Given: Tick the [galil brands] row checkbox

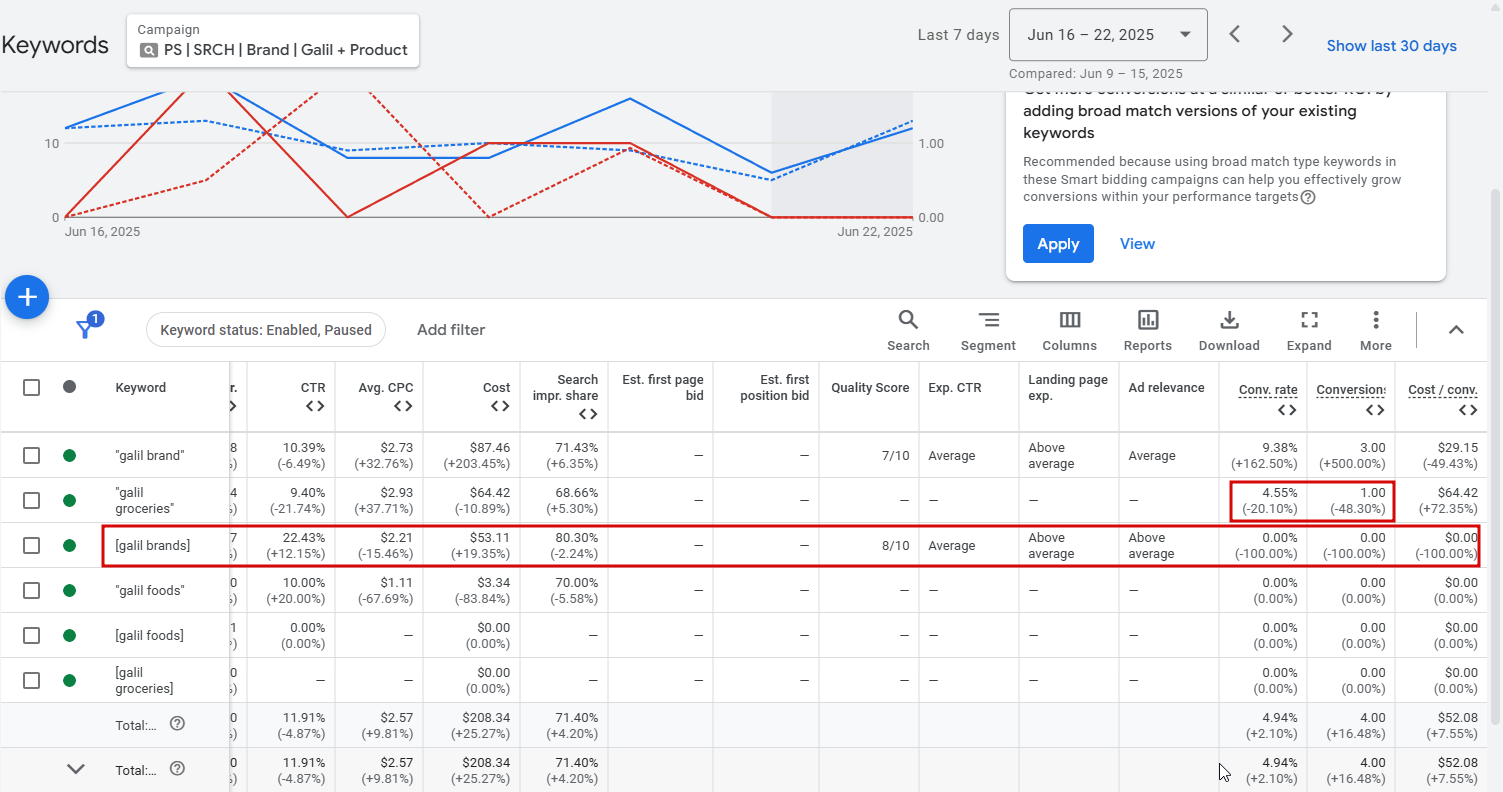Looking at the screenshot, I should click(x=32, y=545).
